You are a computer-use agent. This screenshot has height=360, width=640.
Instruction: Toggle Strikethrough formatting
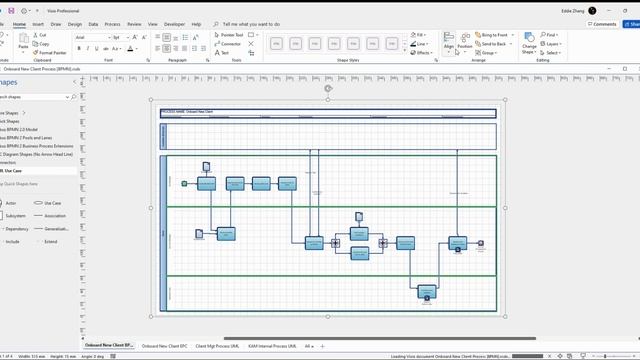pos(106,49)
